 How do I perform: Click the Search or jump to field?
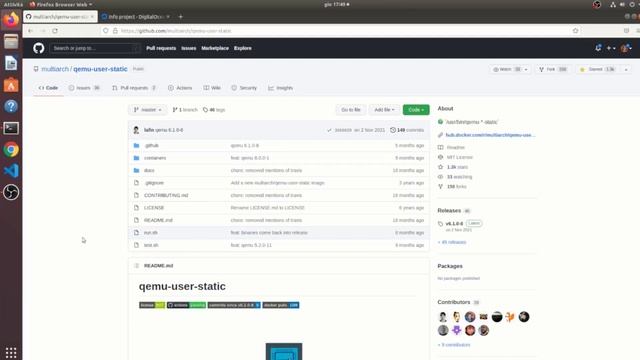tap(95, 48)
